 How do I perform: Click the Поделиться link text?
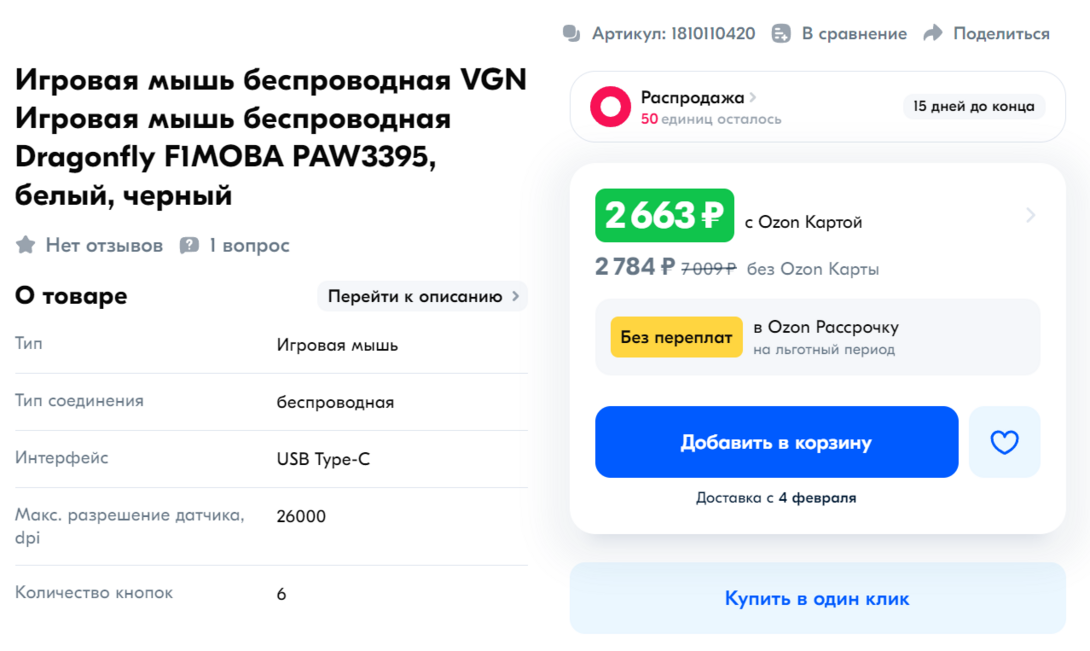tap(1001, 34)
